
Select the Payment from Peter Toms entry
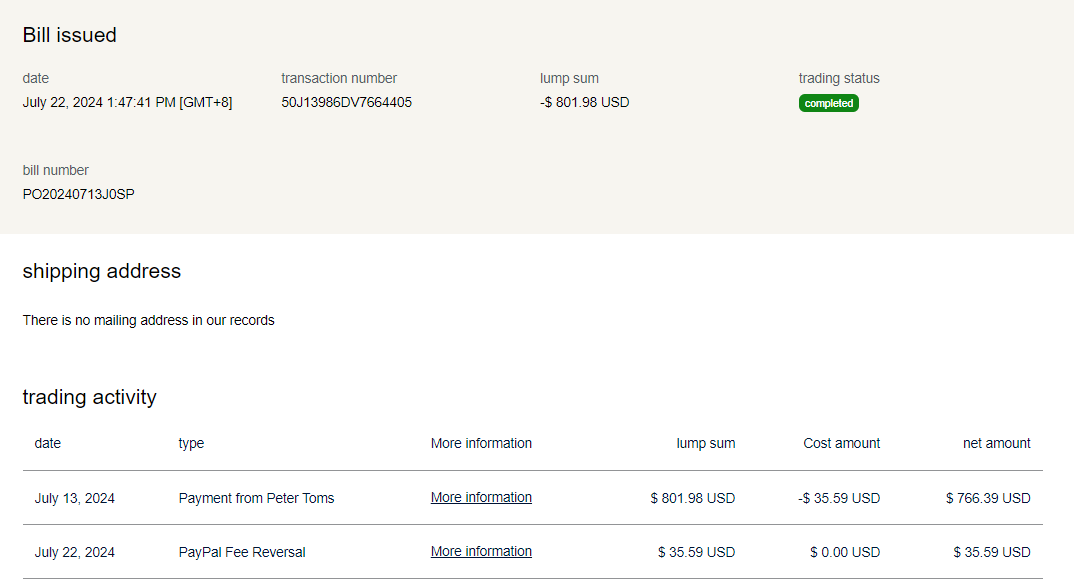click(256, 498)
